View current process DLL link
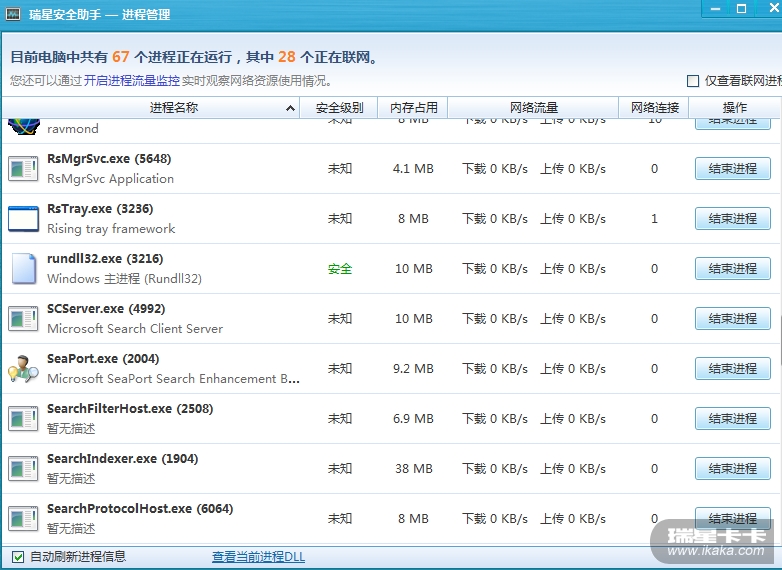This screenshot has height=570, width=782. click(258, 557)
